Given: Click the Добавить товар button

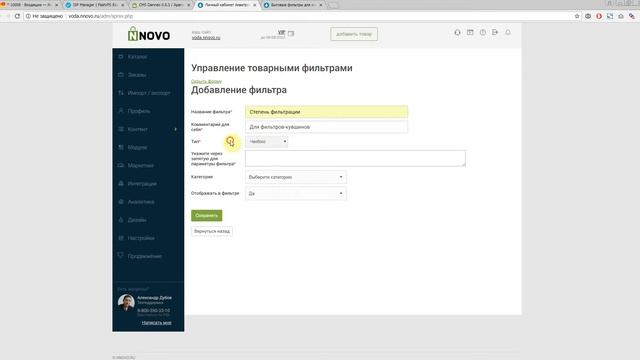Looking at the screenshot, I should 354,34.
